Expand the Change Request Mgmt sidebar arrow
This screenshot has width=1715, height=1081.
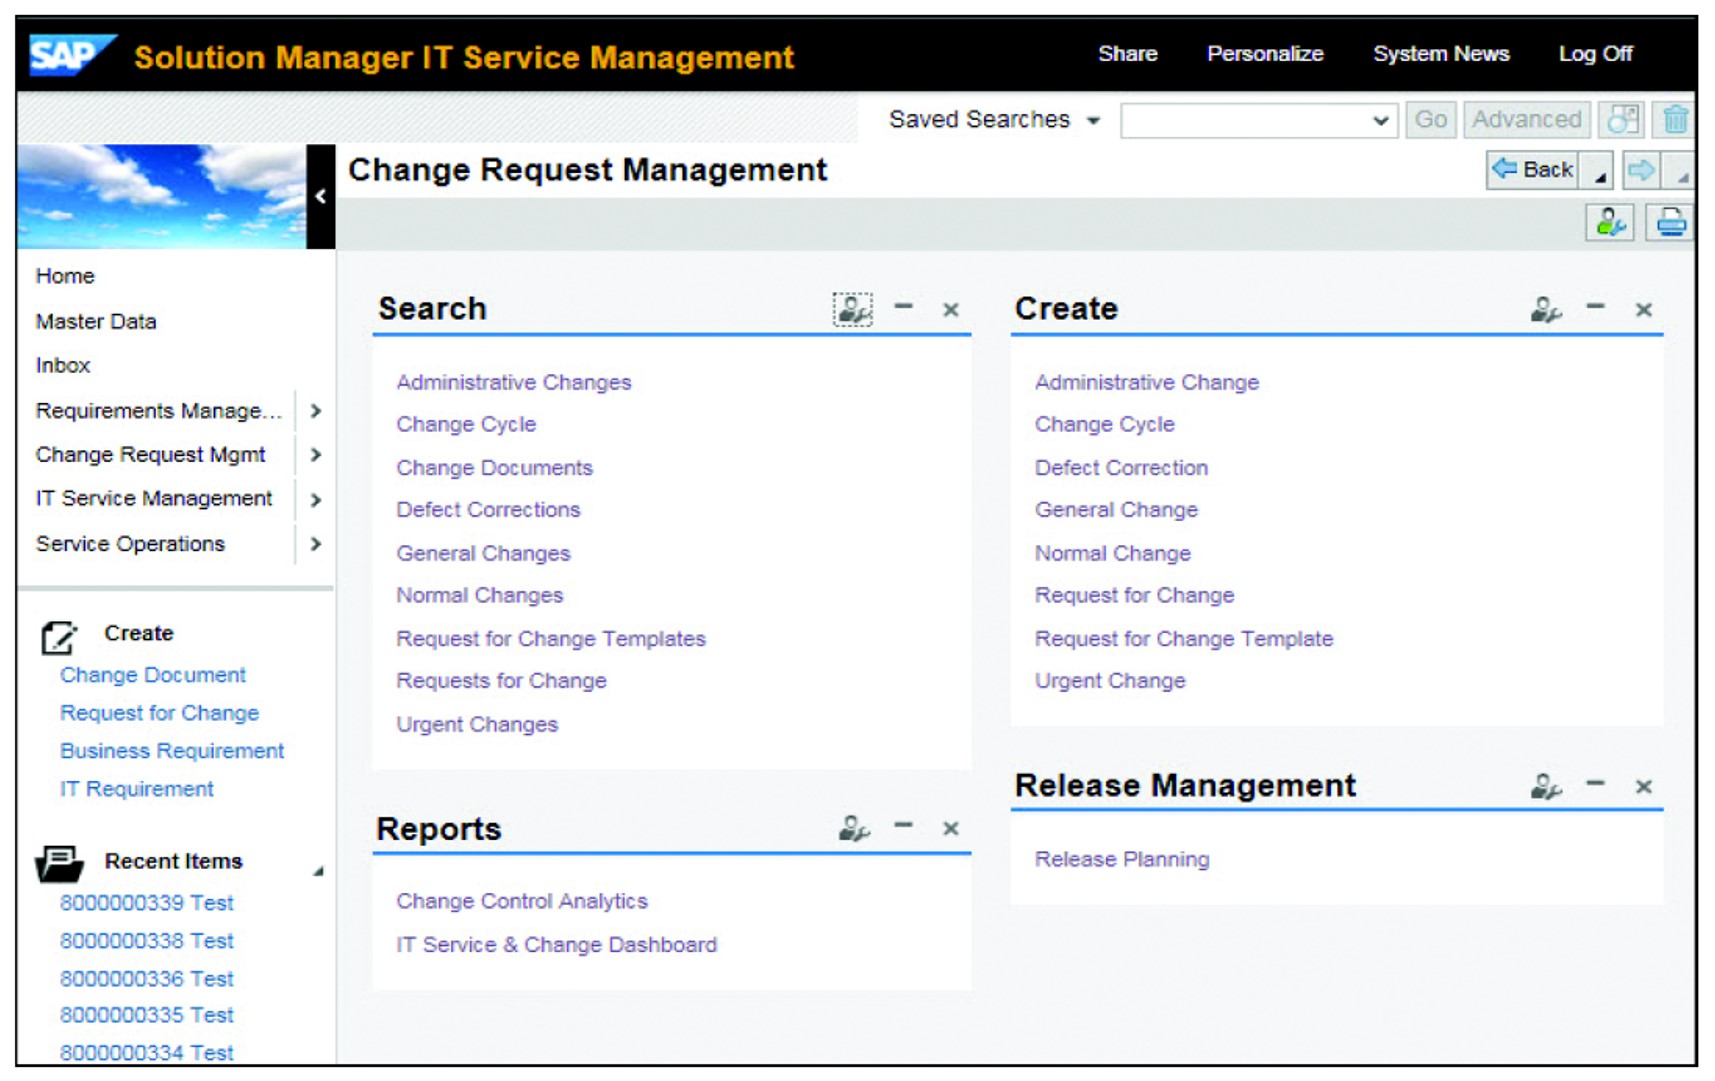pos(317,455)
